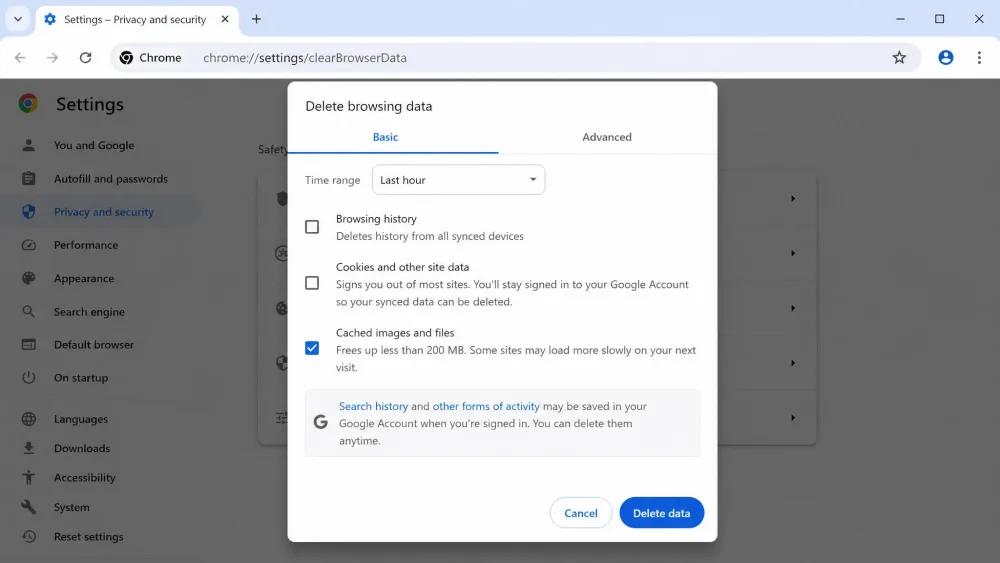Click the Autofill clipboard icon
Screen dimensions: 1000x563
coord(29,179)
